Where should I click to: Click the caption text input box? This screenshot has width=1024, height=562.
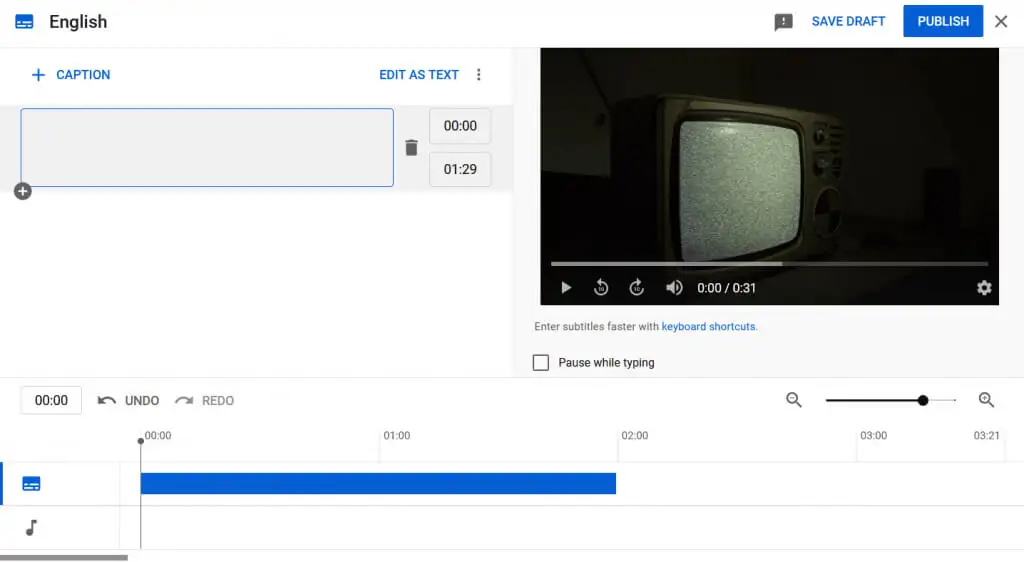click(207, 148)
